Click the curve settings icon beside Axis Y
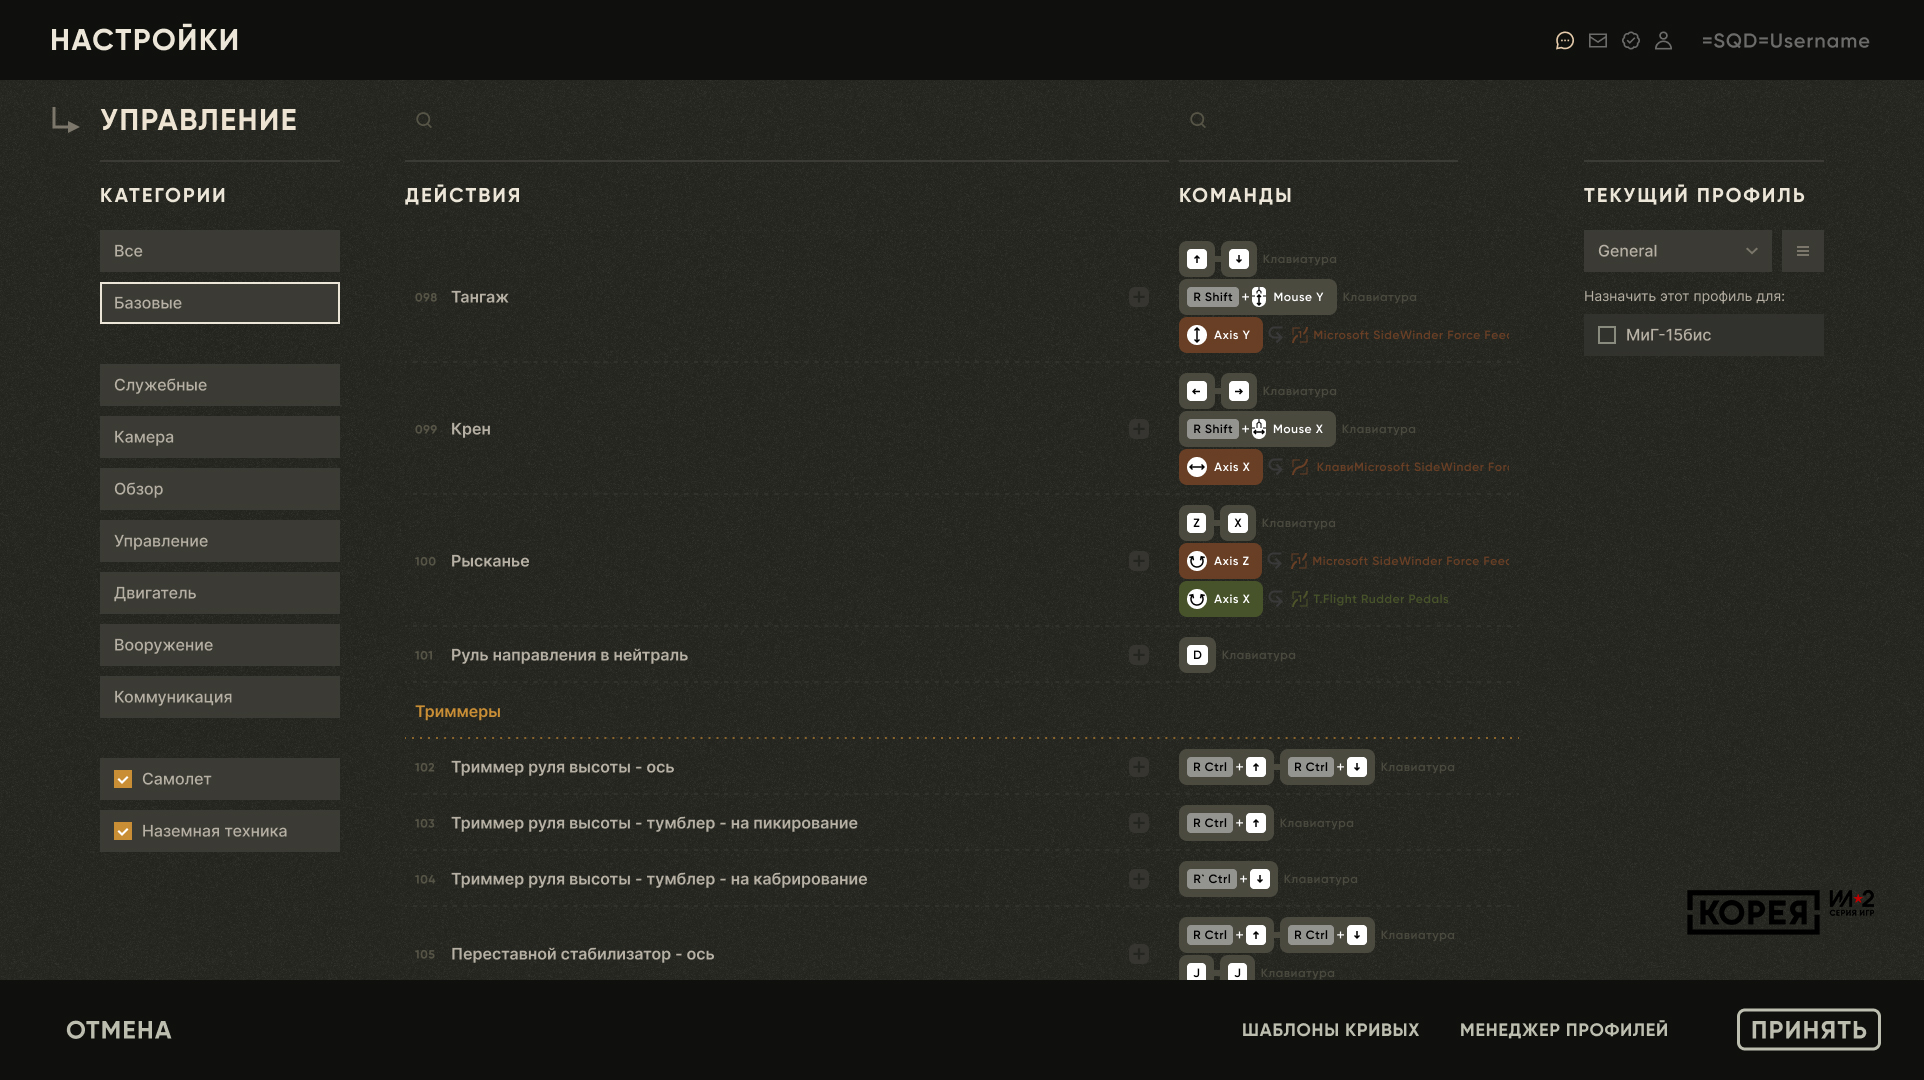This screenshot has height=1080, width=1924. pyautogui.click(x=1300, y=335)
